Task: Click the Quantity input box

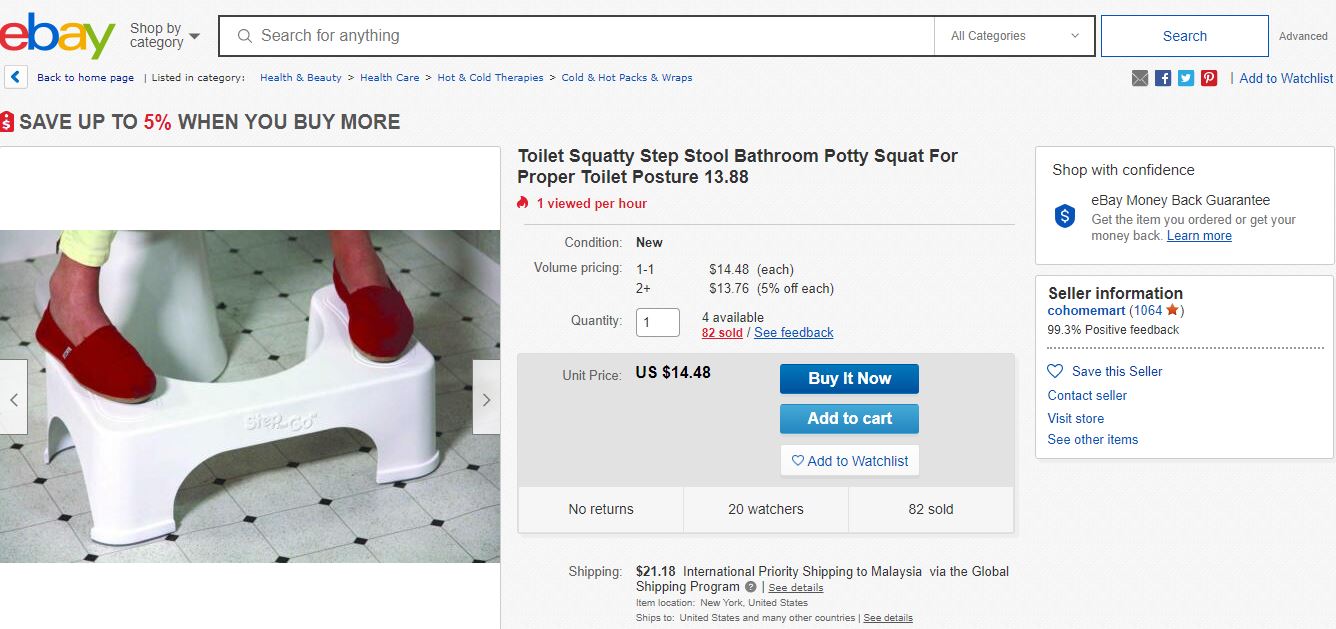Action: pos(657,322)
